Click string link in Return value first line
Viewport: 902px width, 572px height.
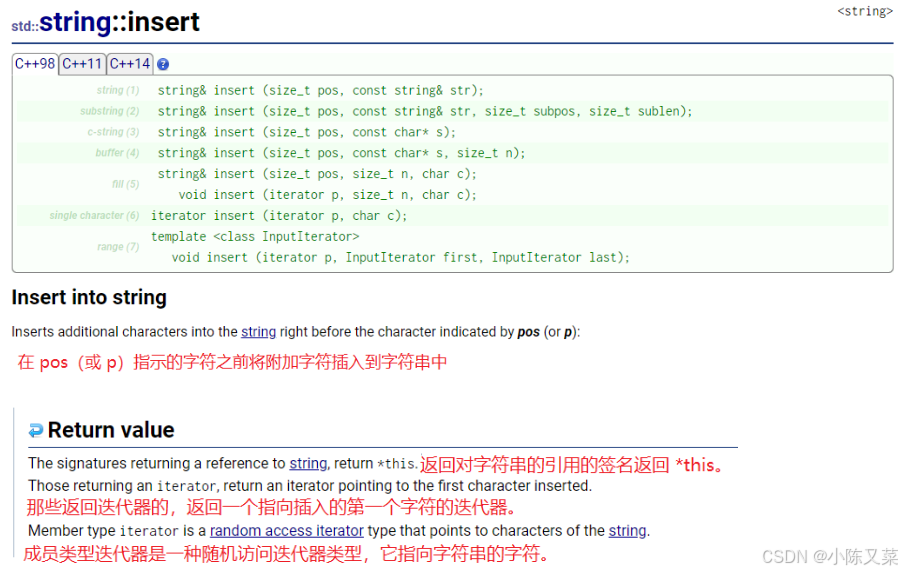point(308,463)
